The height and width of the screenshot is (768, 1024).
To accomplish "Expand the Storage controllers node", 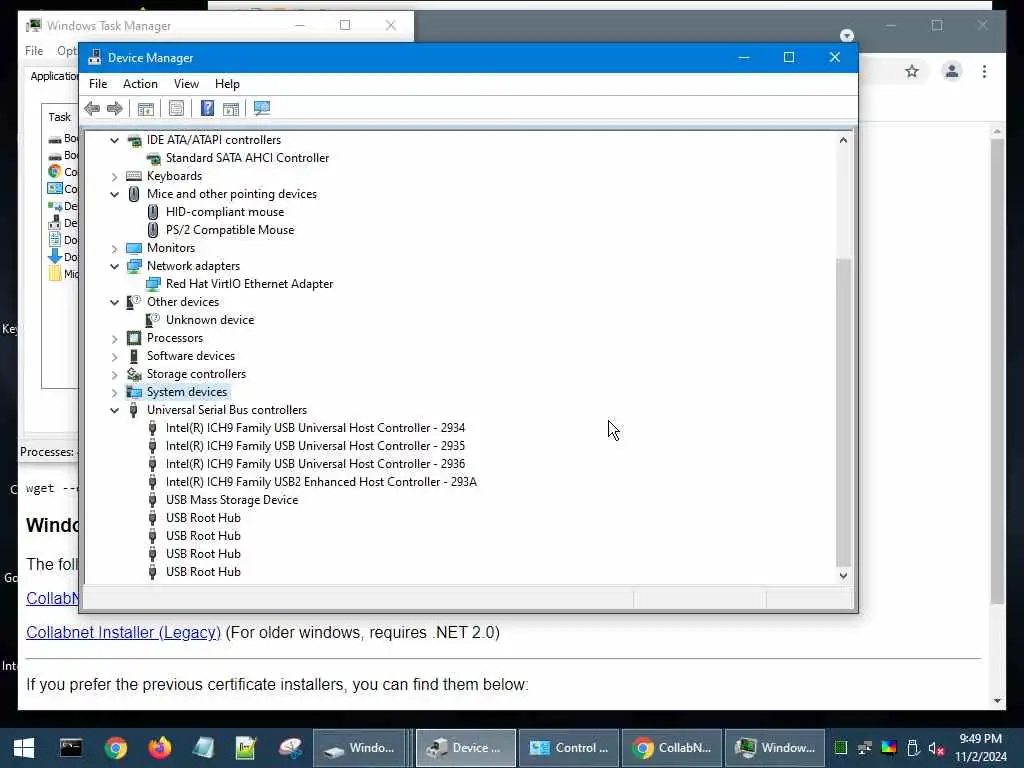I will point(115,374).
